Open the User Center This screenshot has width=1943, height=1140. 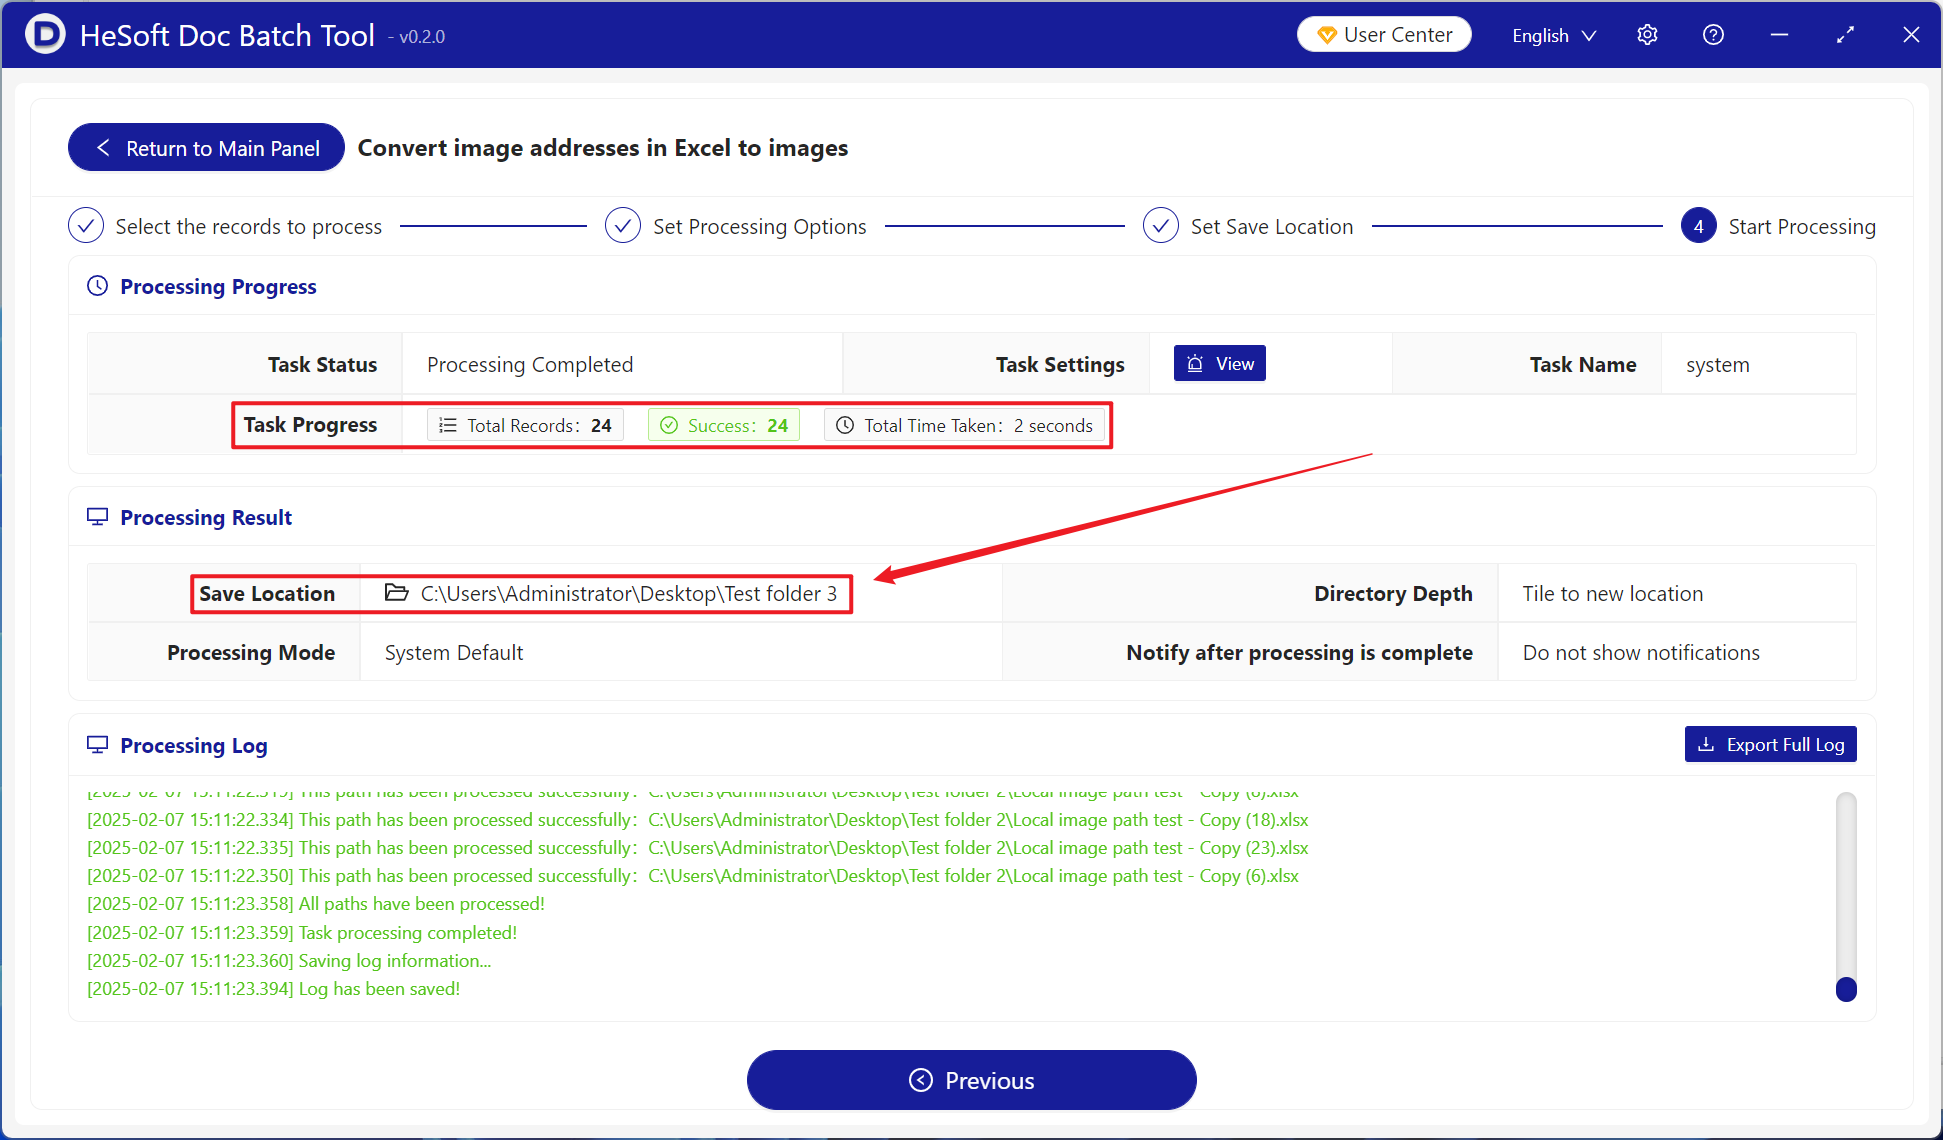tap(1384, 35)
